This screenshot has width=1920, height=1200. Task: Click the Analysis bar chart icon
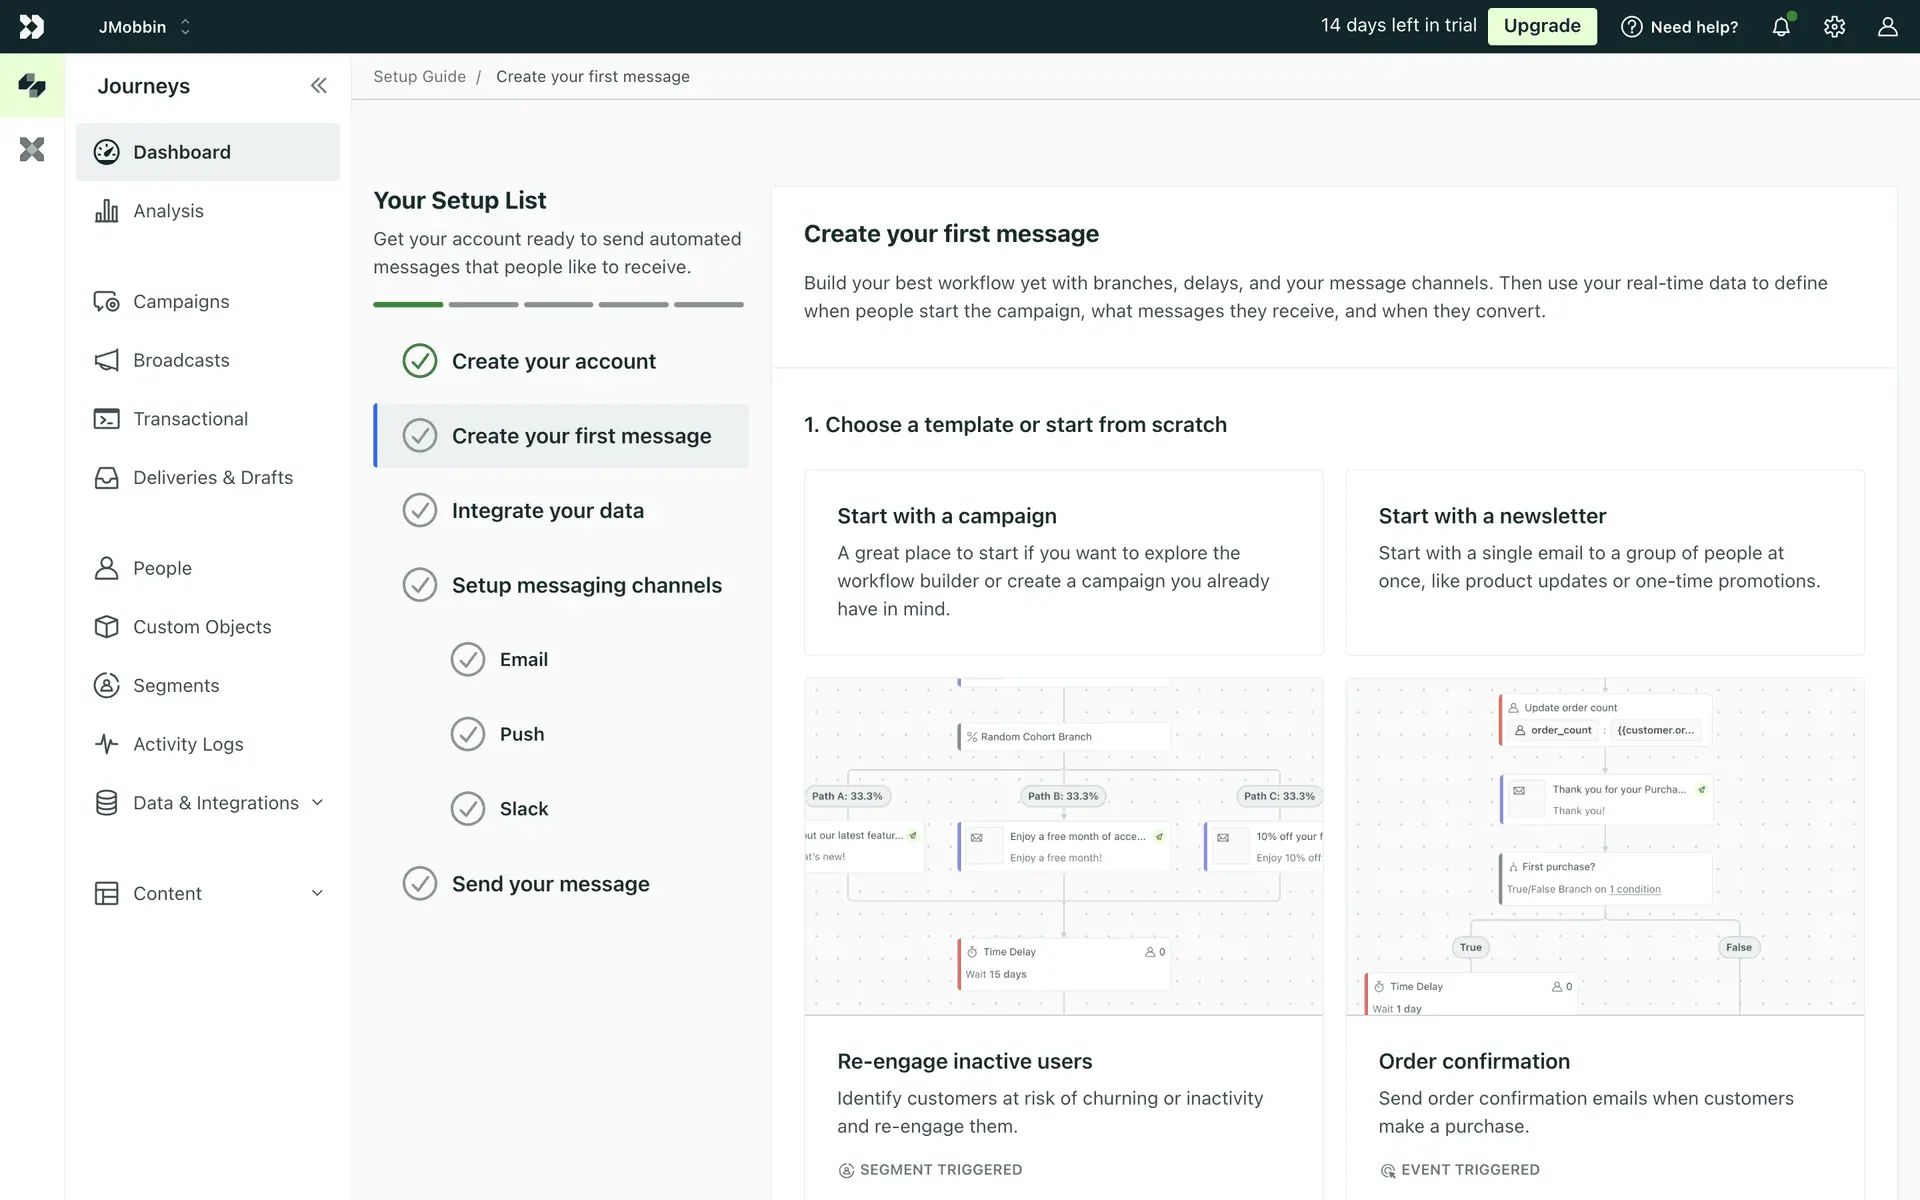107,211
